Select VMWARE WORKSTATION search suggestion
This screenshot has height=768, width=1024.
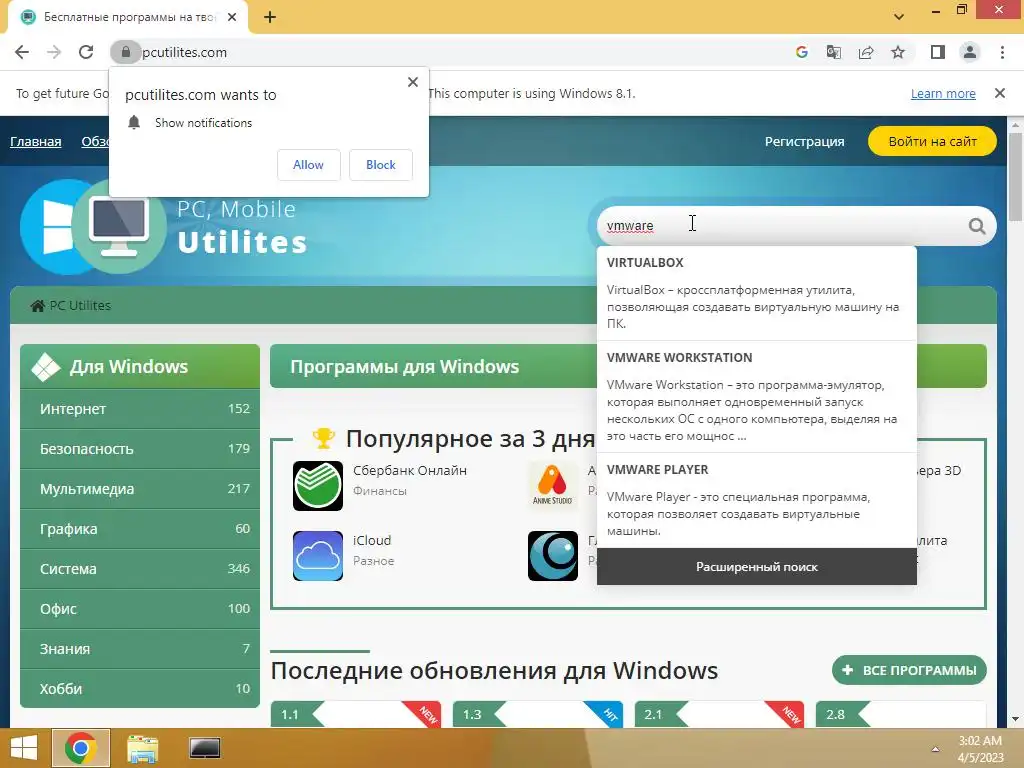(756, 396)
